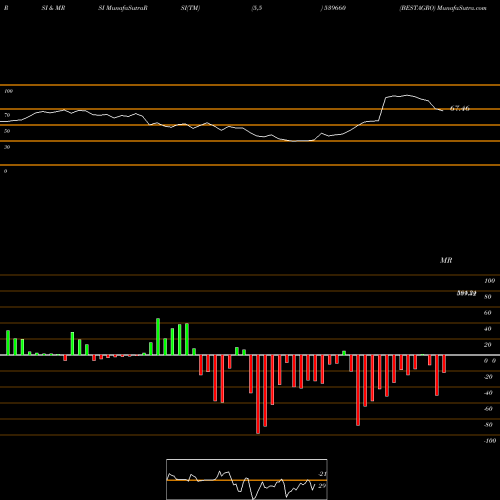Image resolution: width=500 pixels, height=500 pixels.
Task: Select the longest red bar in the MR histogram
Action: pos(258,394)
